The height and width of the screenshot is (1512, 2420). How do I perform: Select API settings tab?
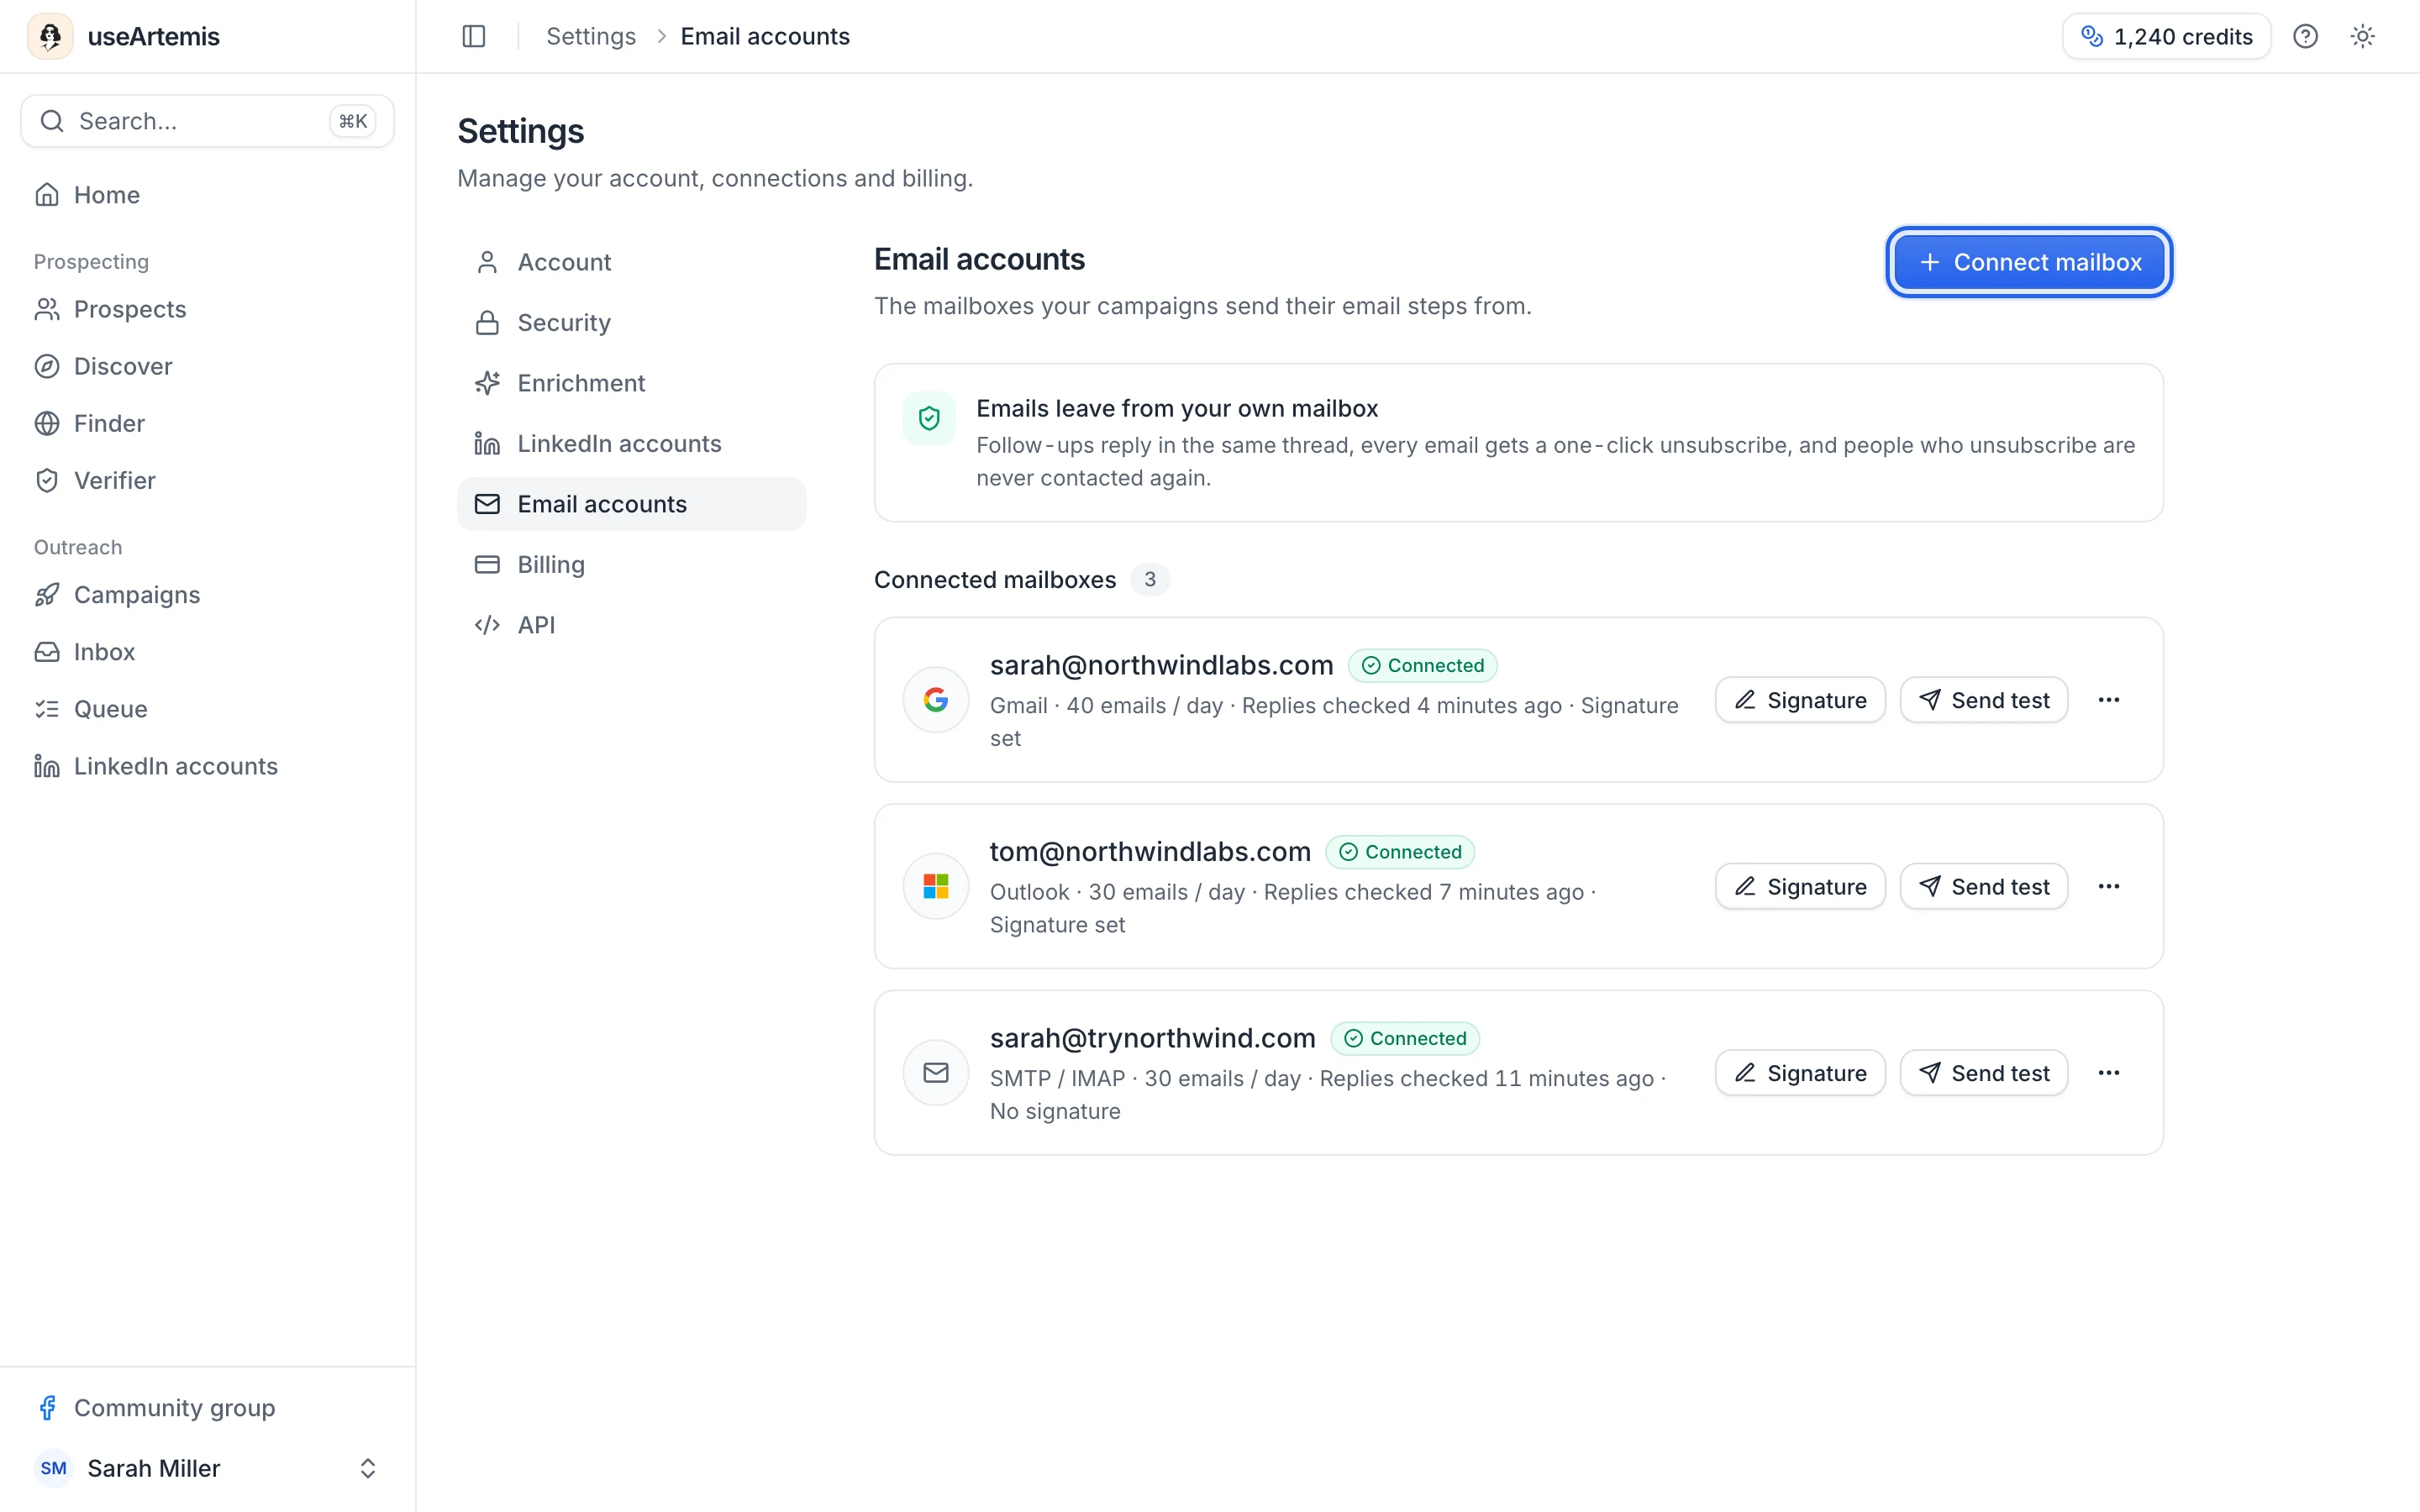tap(631, 625)
